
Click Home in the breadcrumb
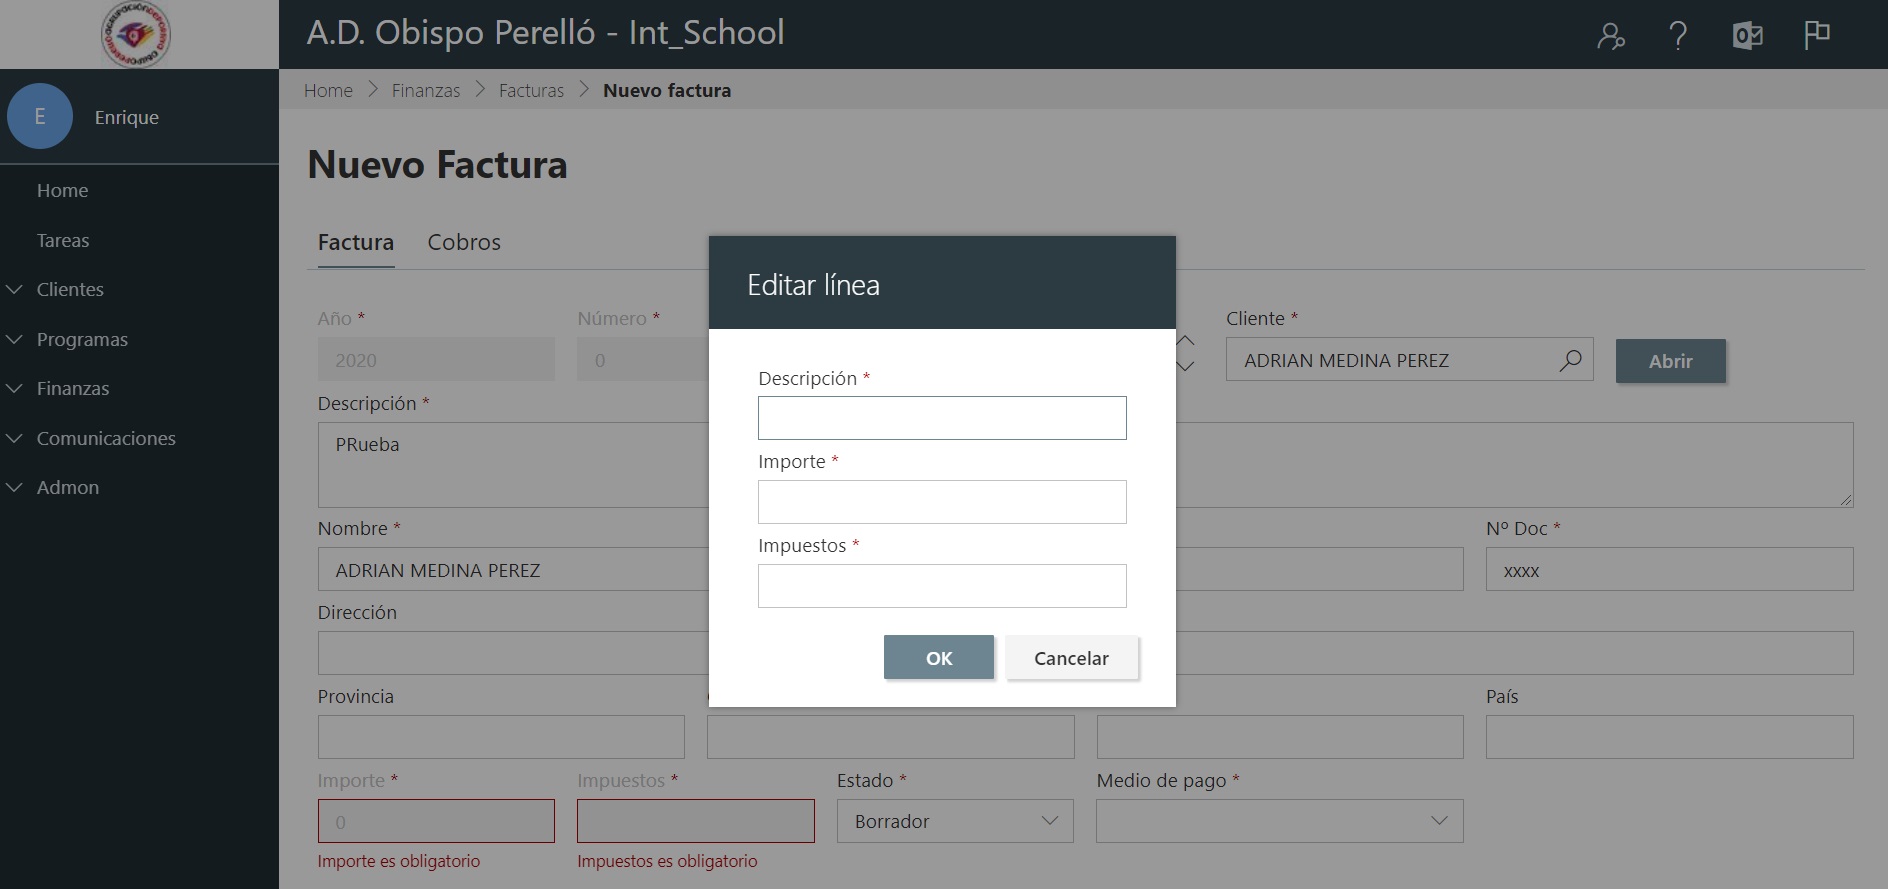(328, 90)
